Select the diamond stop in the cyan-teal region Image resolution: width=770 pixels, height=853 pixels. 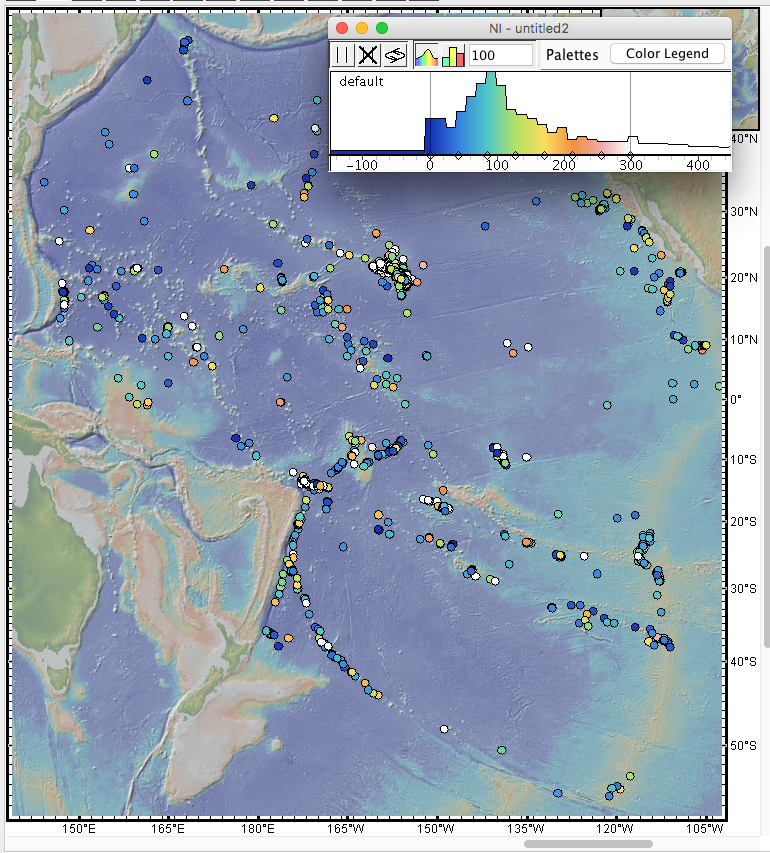[487, 156]
